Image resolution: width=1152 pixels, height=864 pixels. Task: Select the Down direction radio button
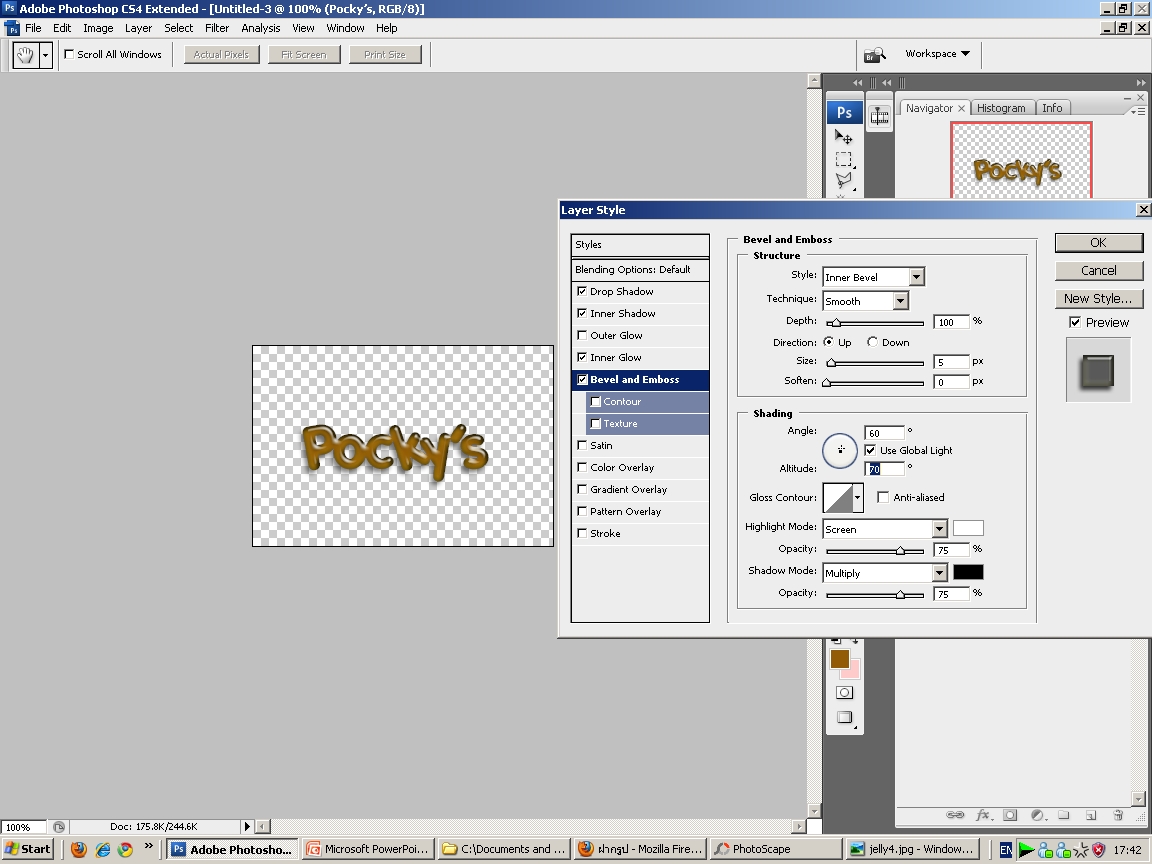[x=872, y=342]
